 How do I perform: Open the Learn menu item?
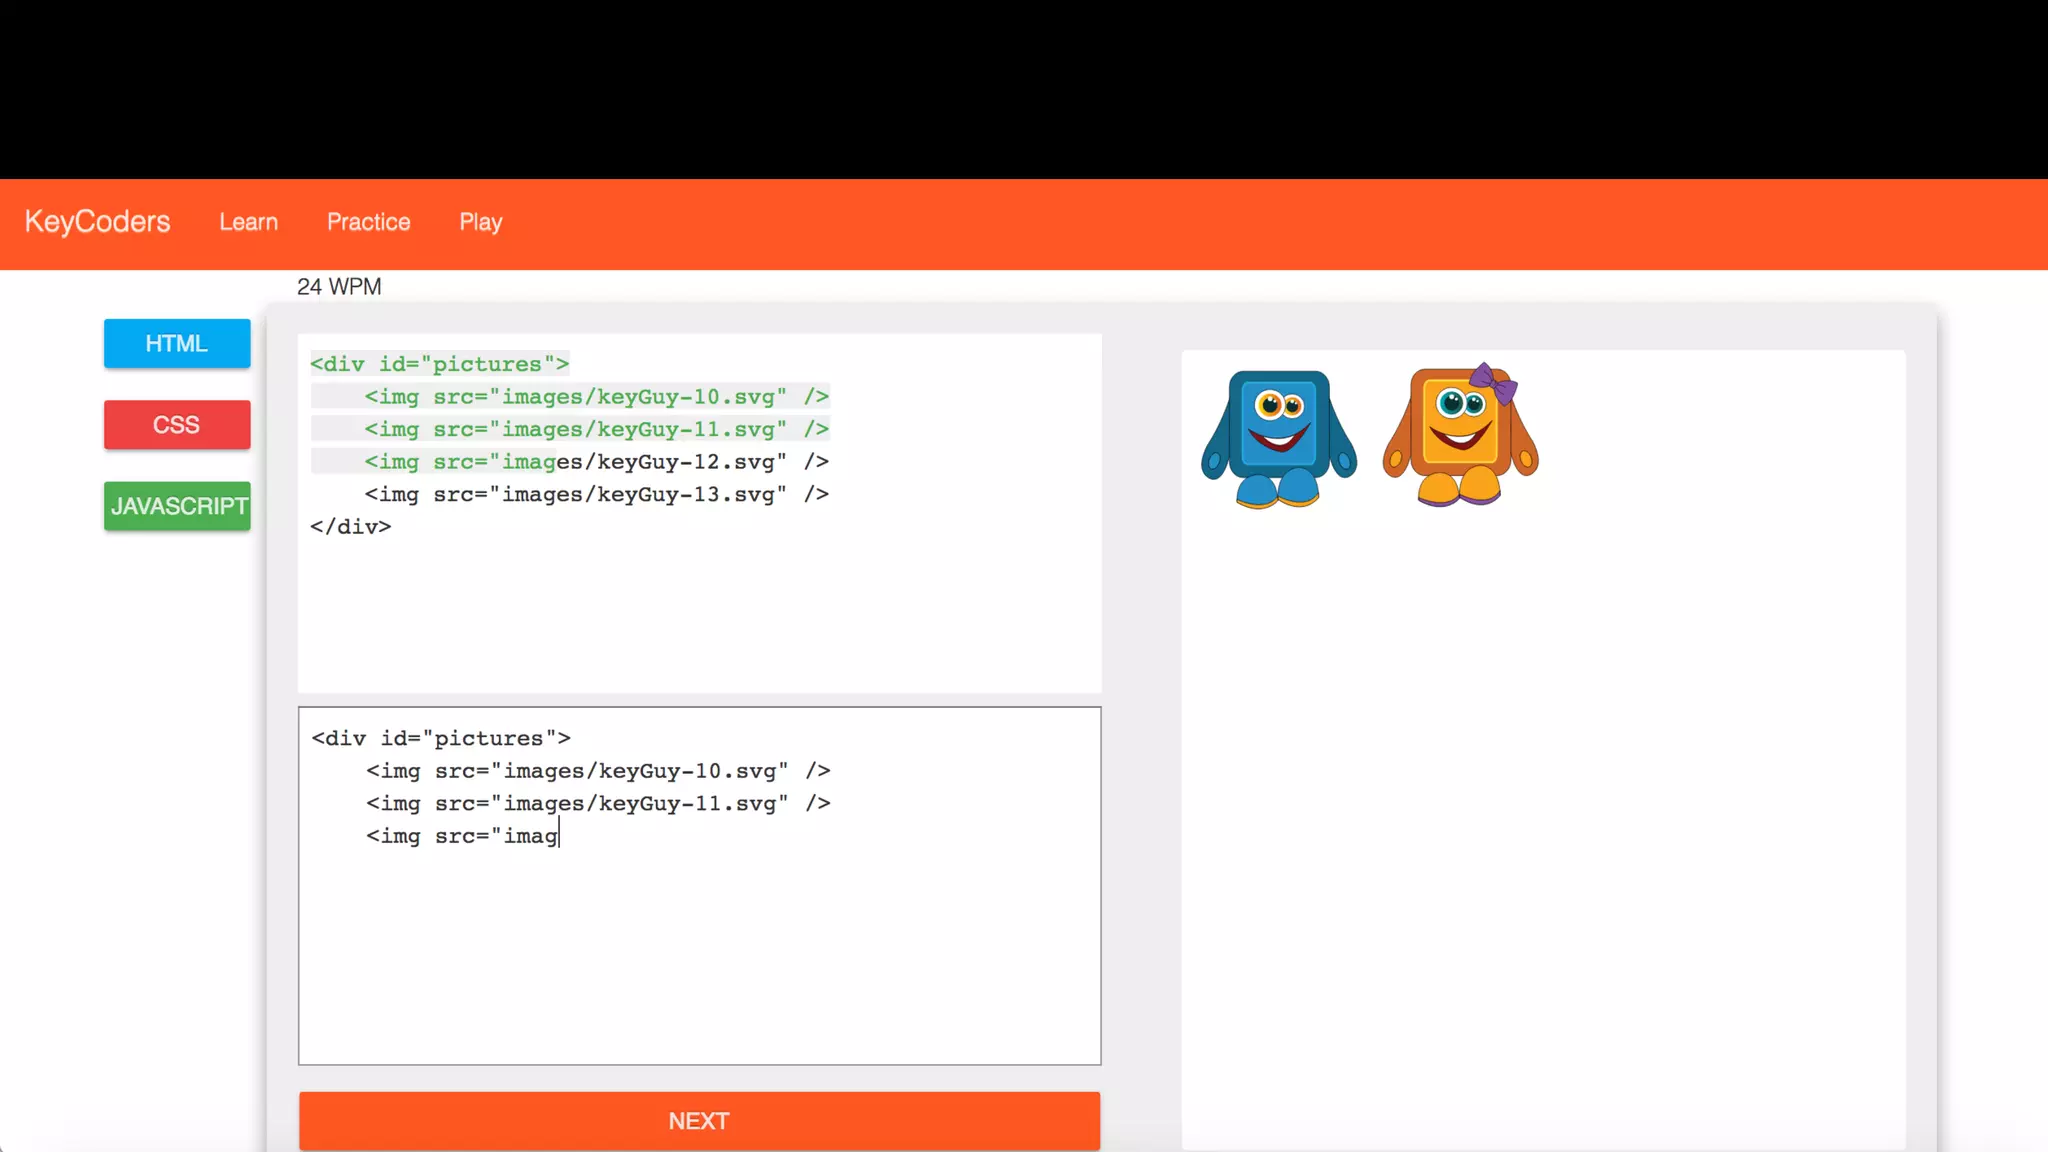tap(249, 222)
